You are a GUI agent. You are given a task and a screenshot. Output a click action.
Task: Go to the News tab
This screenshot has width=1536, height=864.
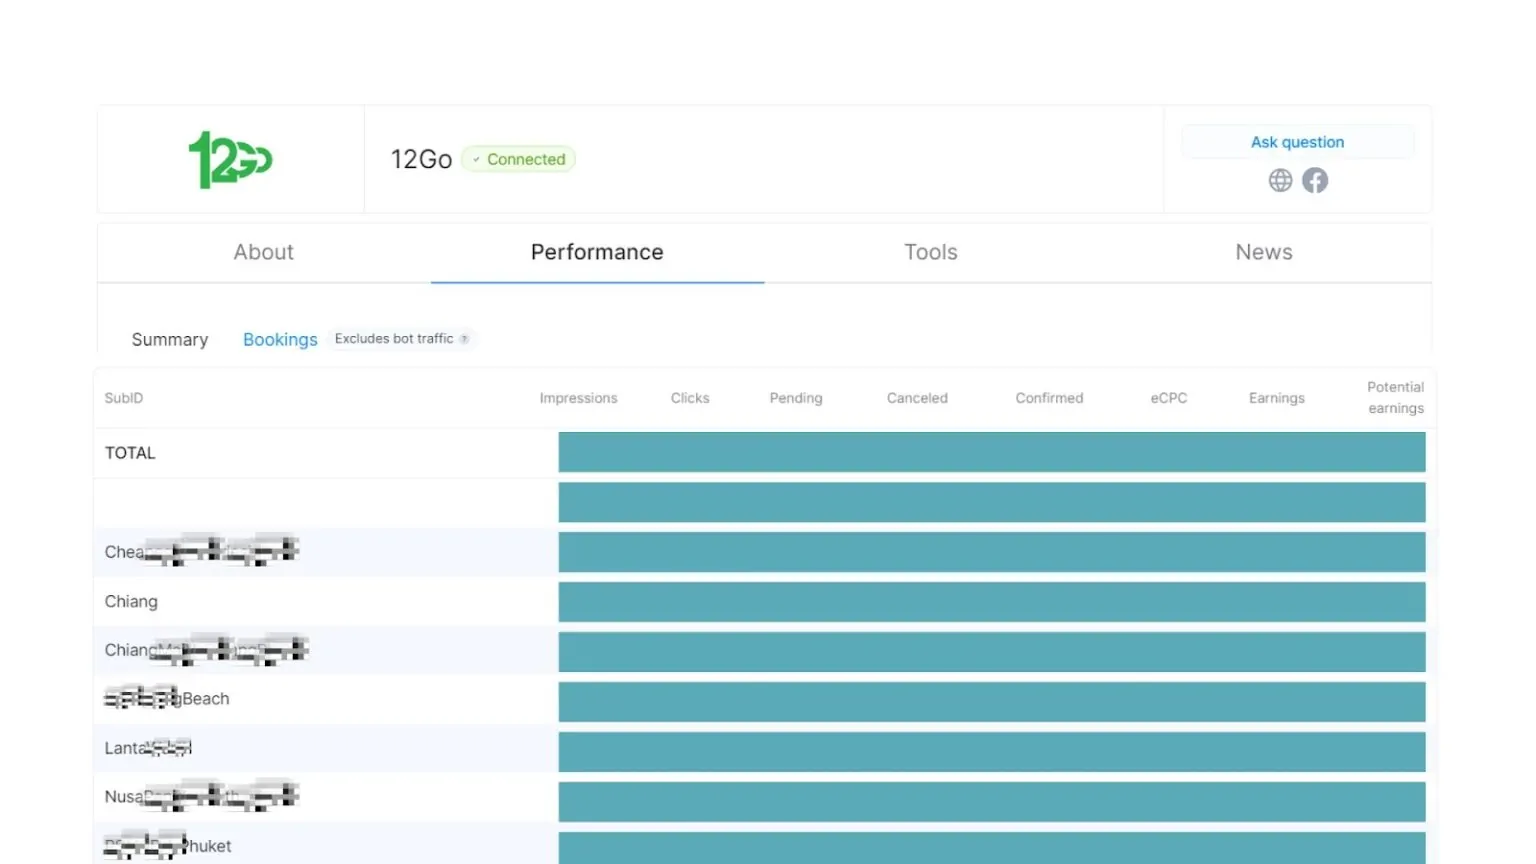[x=1263, y=252]
